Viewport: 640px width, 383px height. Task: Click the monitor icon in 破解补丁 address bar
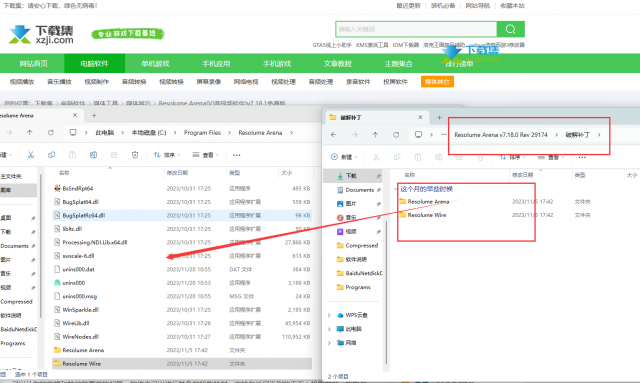[x=418, y=135]
